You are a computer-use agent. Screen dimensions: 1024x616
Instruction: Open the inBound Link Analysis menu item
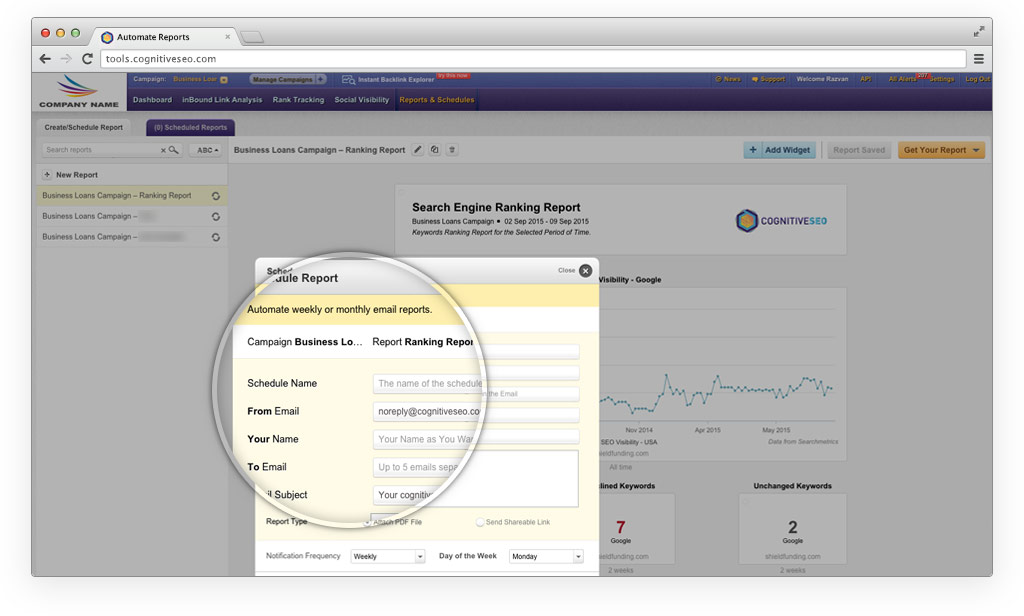click(222, 100)
